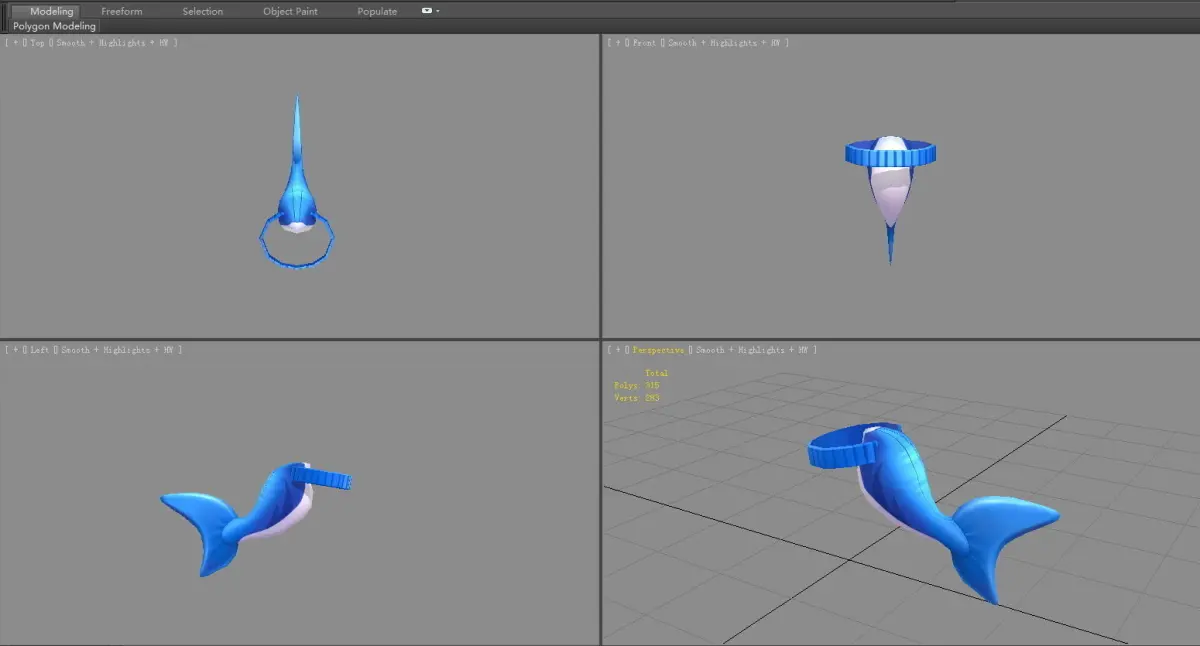
Task: Open the Object Paint ribbon tab
Action: [290, 11]
